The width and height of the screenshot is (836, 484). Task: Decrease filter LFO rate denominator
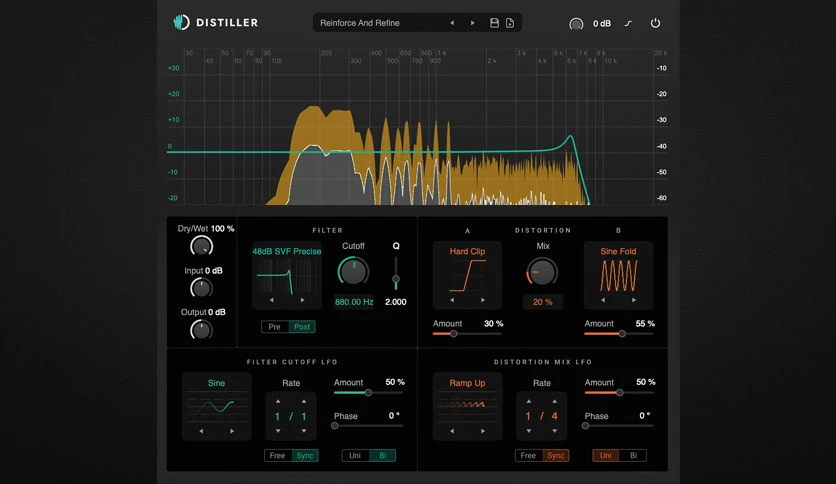coord(304,431)
